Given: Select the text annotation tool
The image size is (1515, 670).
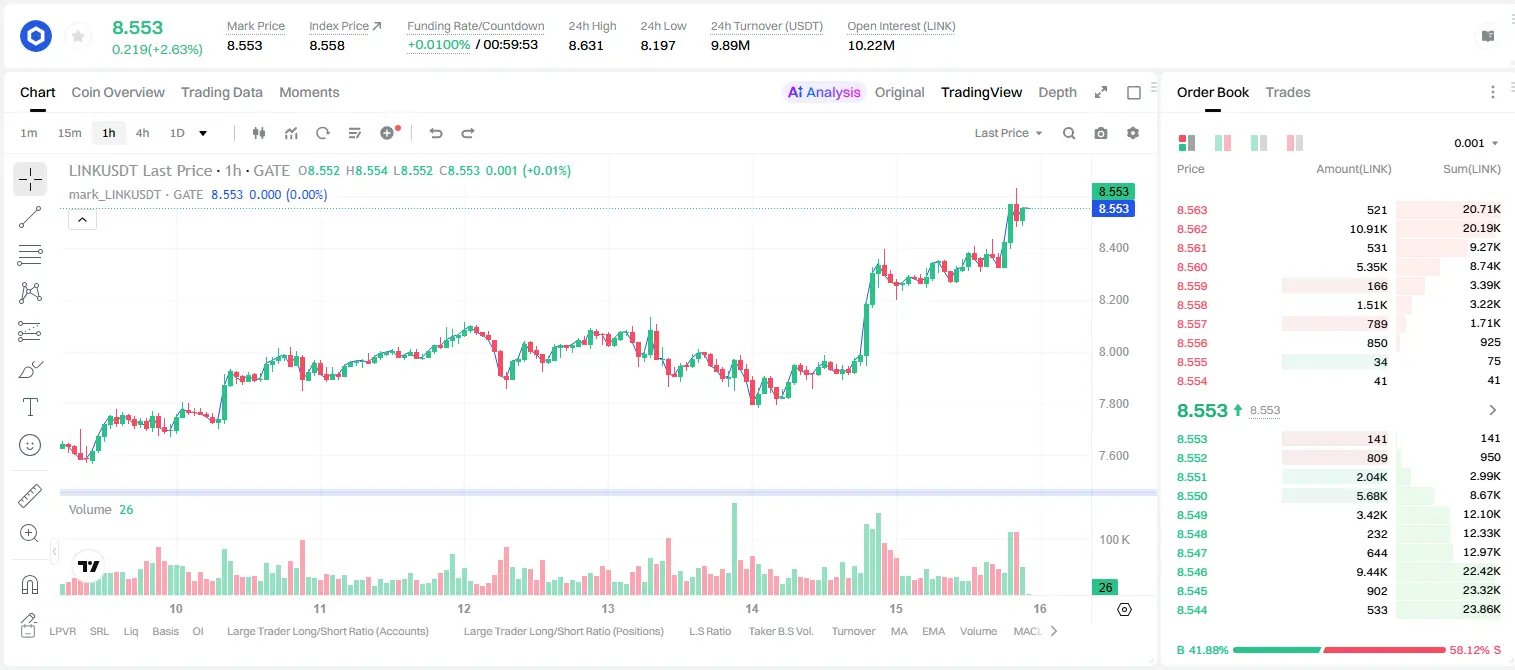Looking at the screenshot, I should click(x=30, y=407).
